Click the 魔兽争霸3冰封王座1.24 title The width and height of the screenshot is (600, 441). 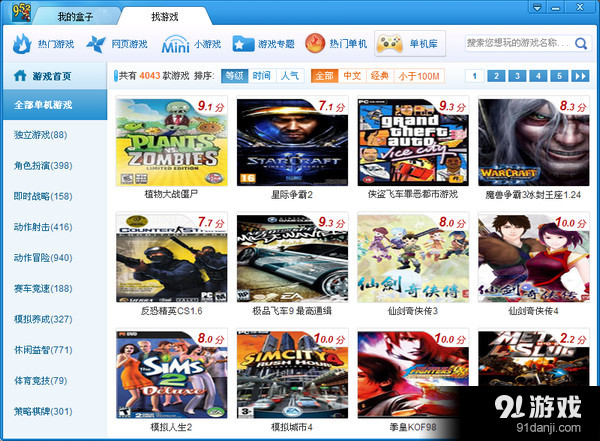click(x=533, y=194)
